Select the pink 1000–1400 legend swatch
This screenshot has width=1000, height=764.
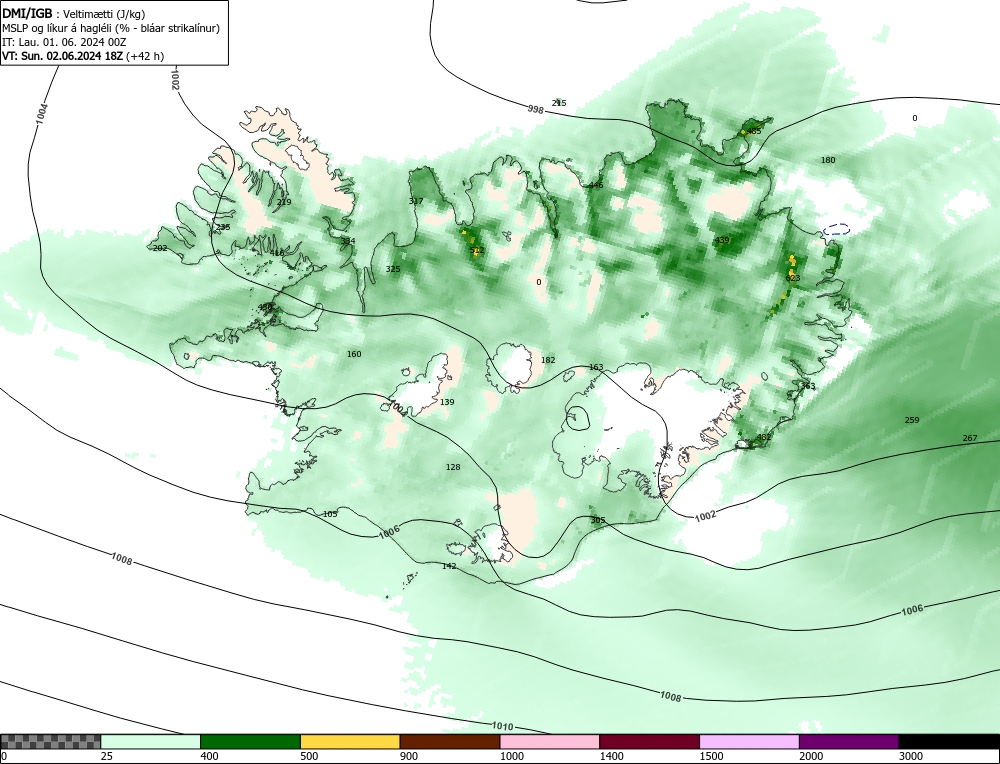point(550,741)
